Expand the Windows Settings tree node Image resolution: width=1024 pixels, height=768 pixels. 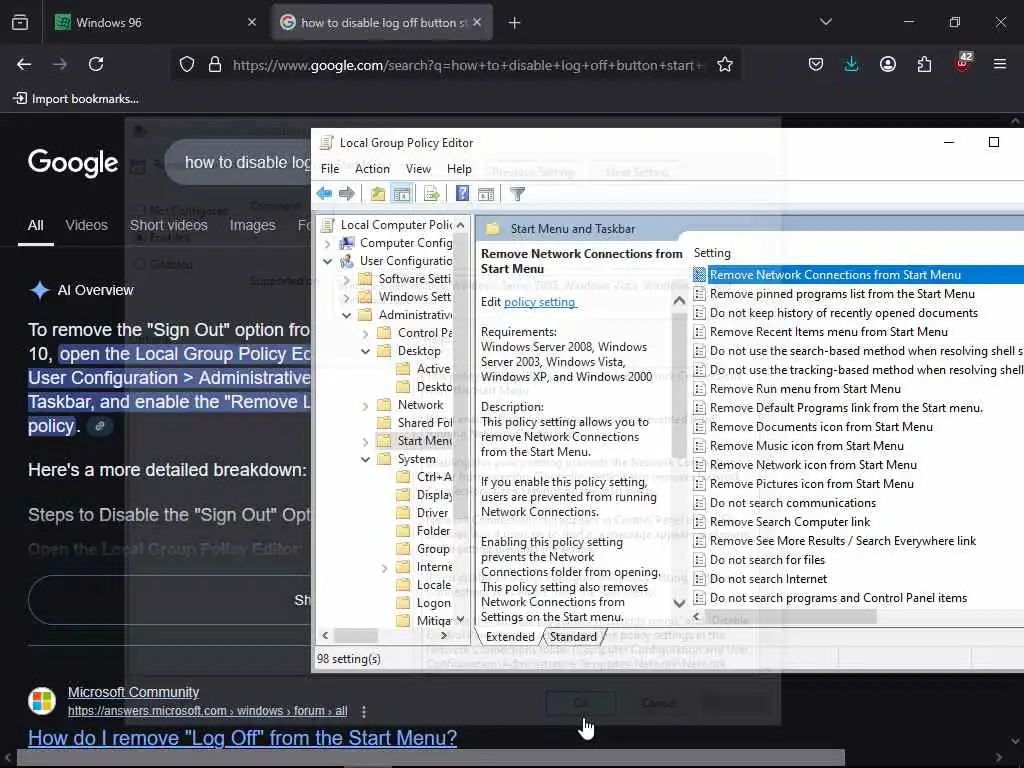pyautogui.click(x=346, y=297)
